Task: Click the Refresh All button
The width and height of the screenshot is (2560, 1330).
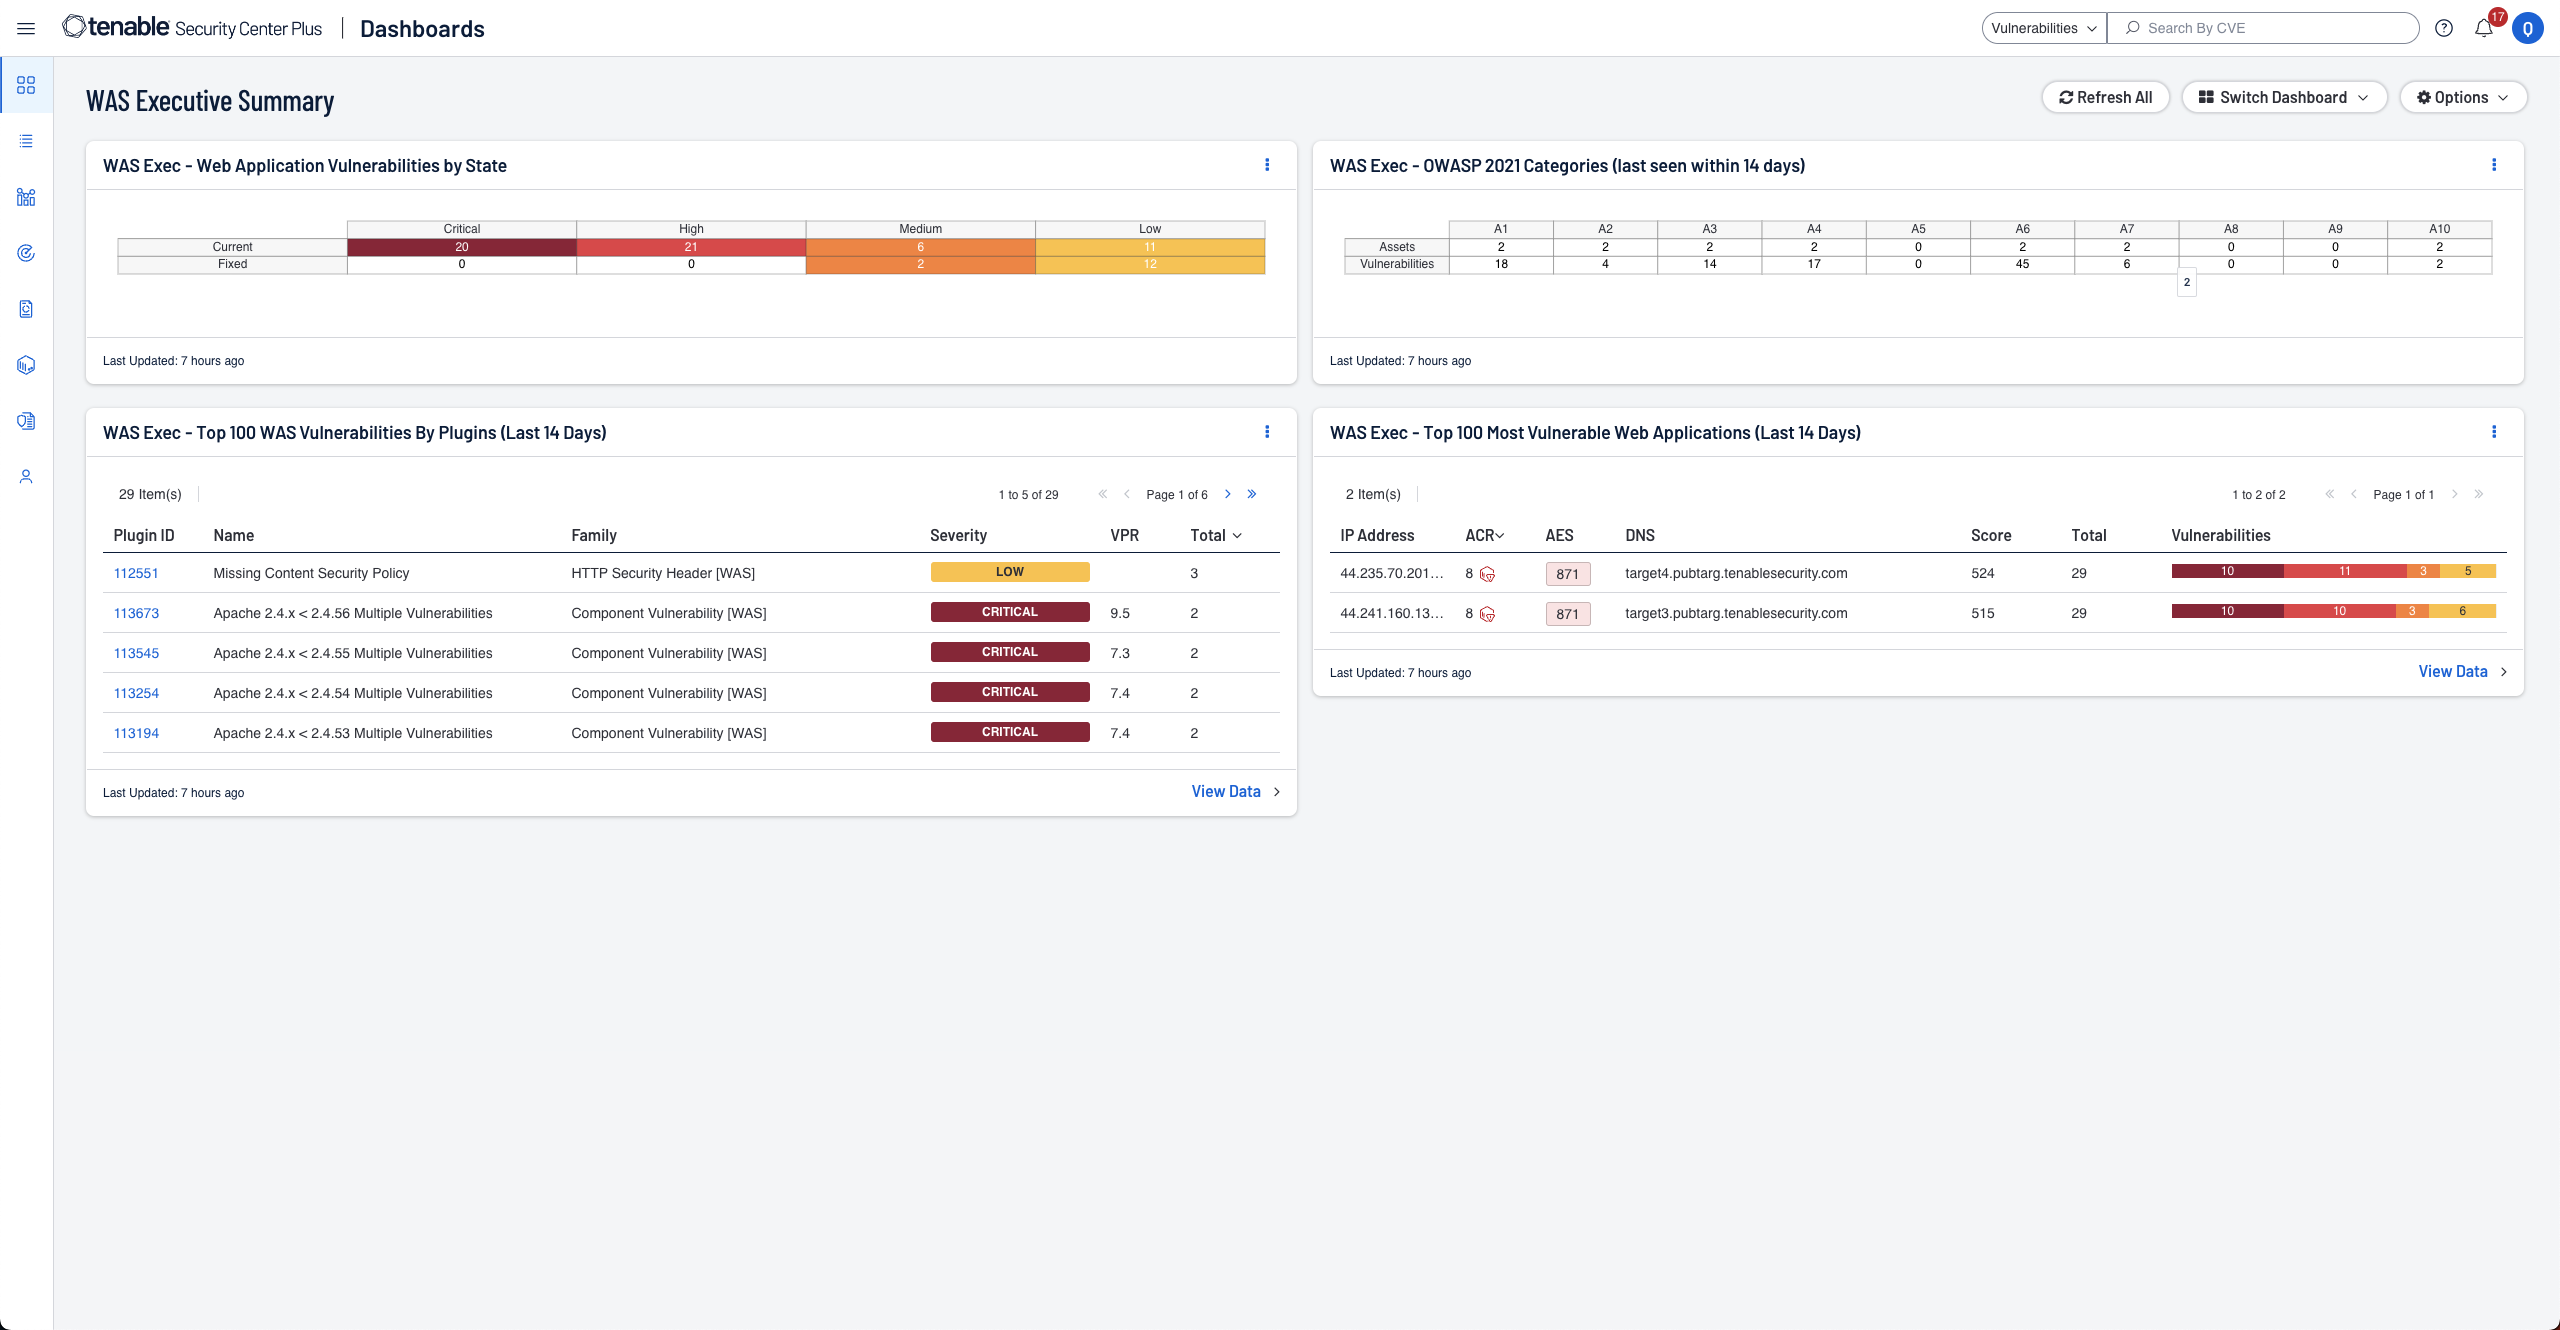Action: [2105, 97]
